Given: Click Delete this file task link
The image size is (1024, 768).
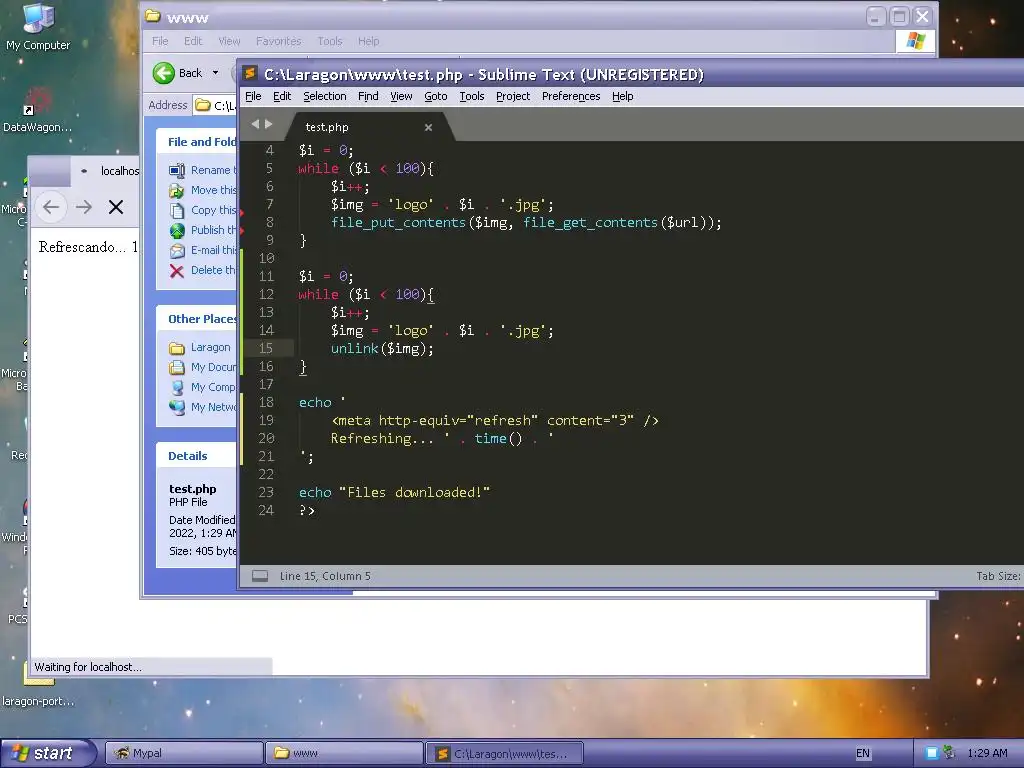Looking at the screenshot, I should pyautogui.click(x=202, y=270).
